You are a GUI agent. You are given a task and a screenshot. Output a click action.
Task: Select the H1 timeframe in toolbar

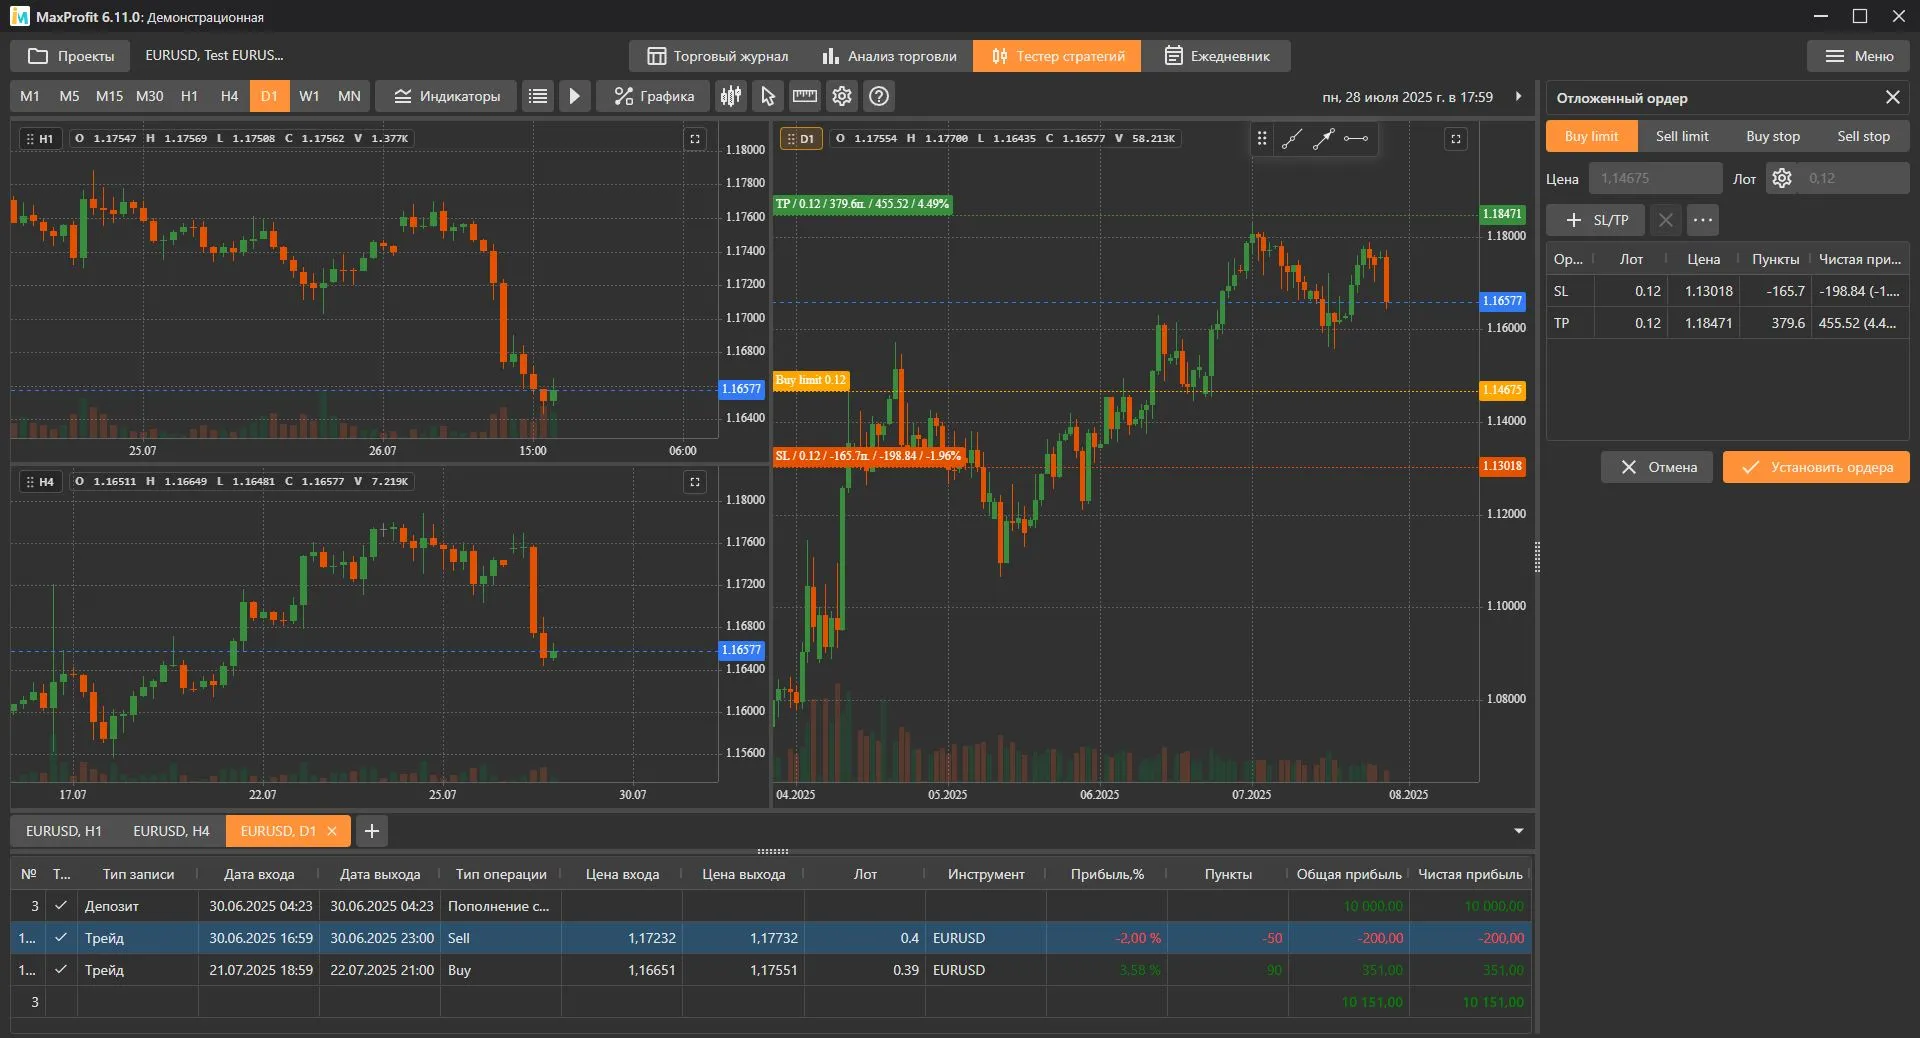[x=189, y=96]
